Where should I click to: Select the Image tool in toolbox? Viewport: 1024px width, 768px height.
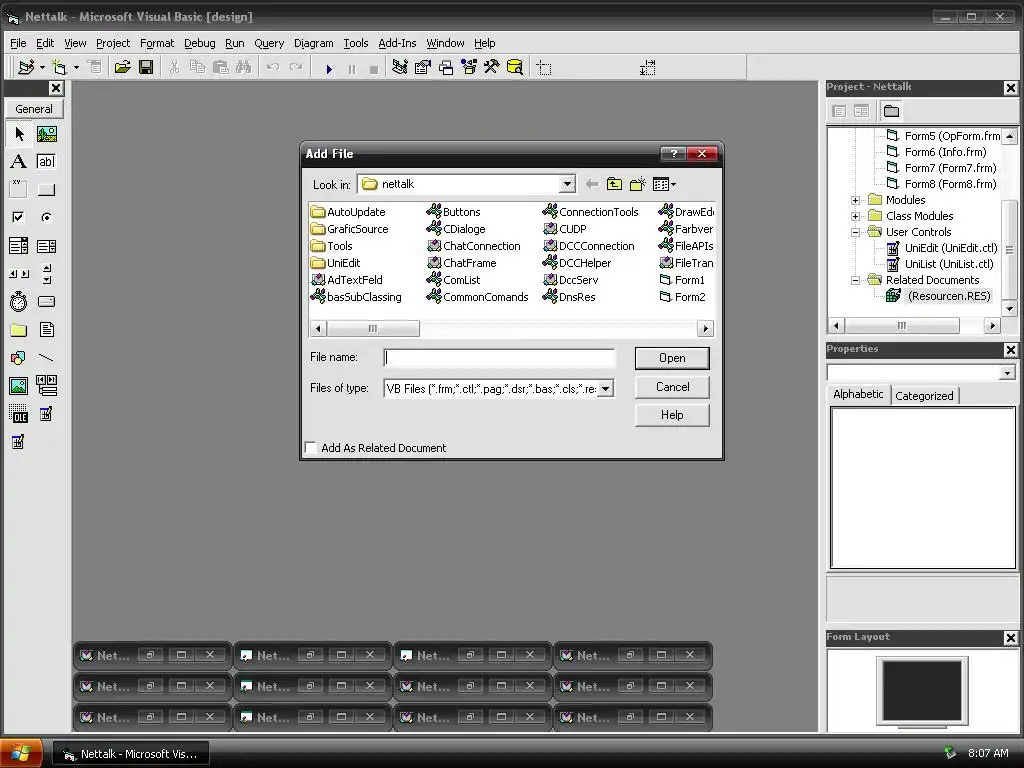point(19,386)
